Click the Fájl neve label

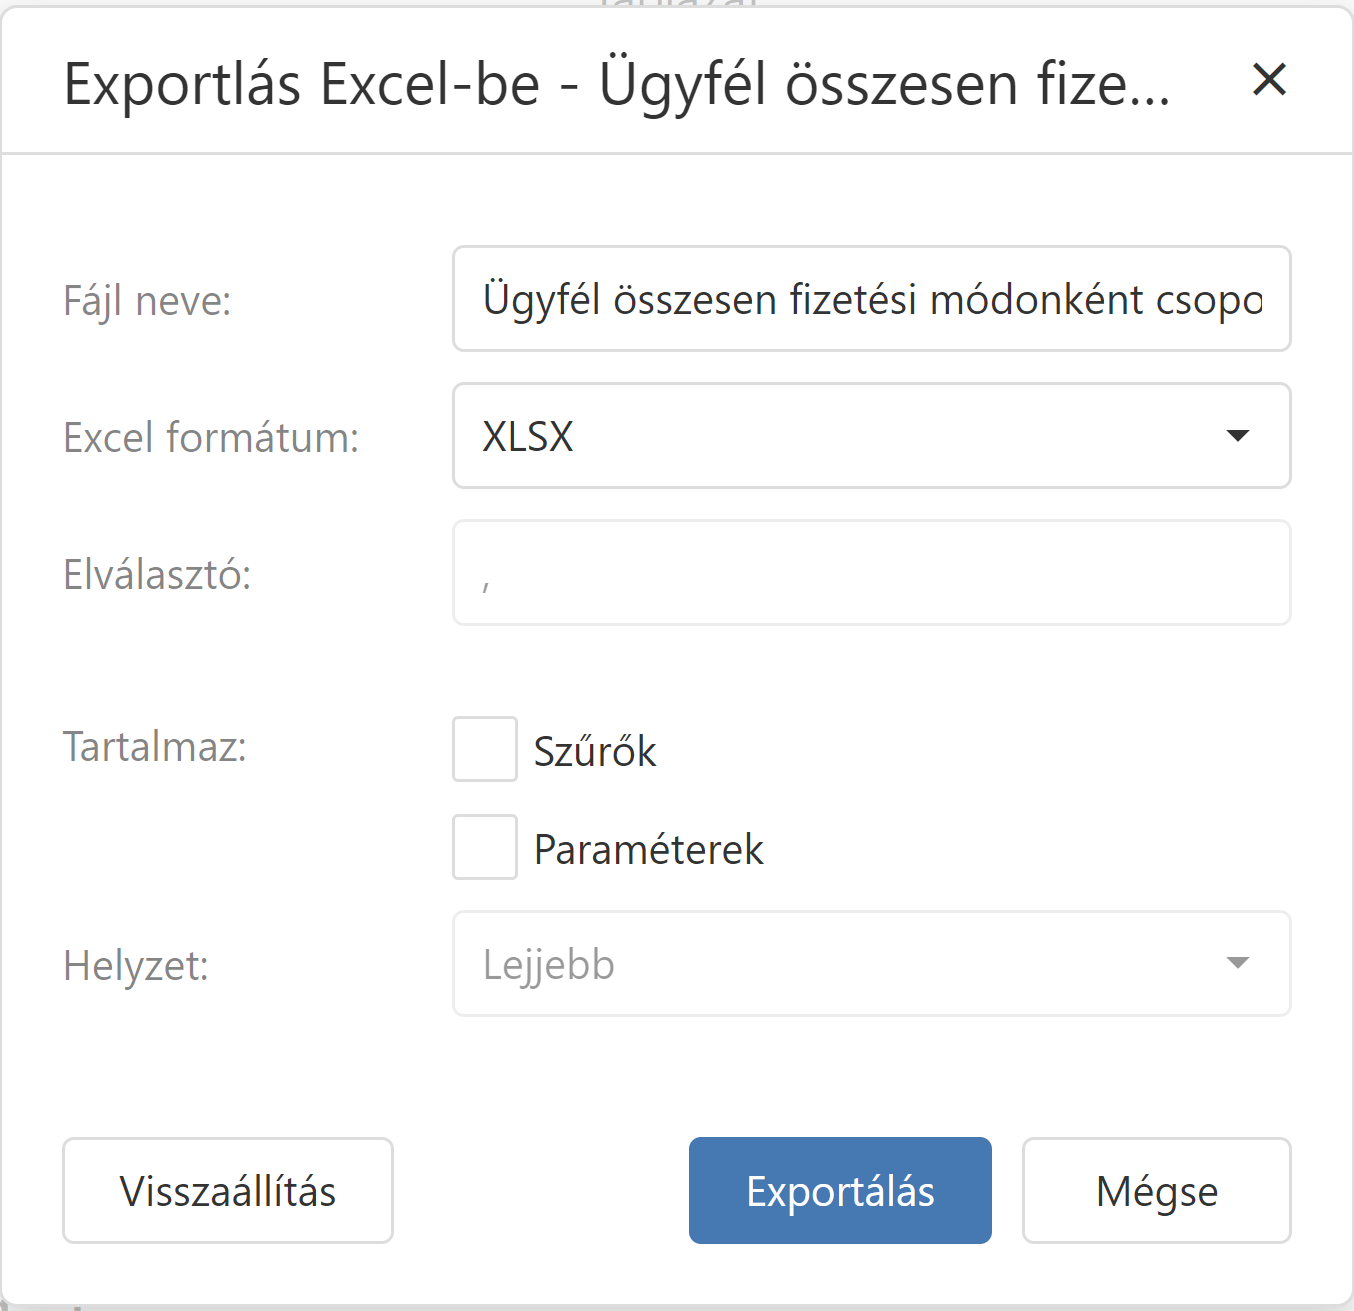tap(147, 301)
